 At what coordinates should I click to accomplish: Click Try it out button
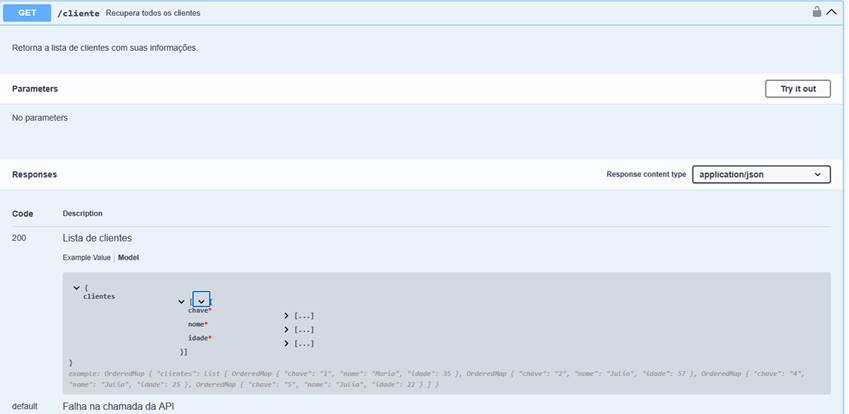(x=797, y=89)
